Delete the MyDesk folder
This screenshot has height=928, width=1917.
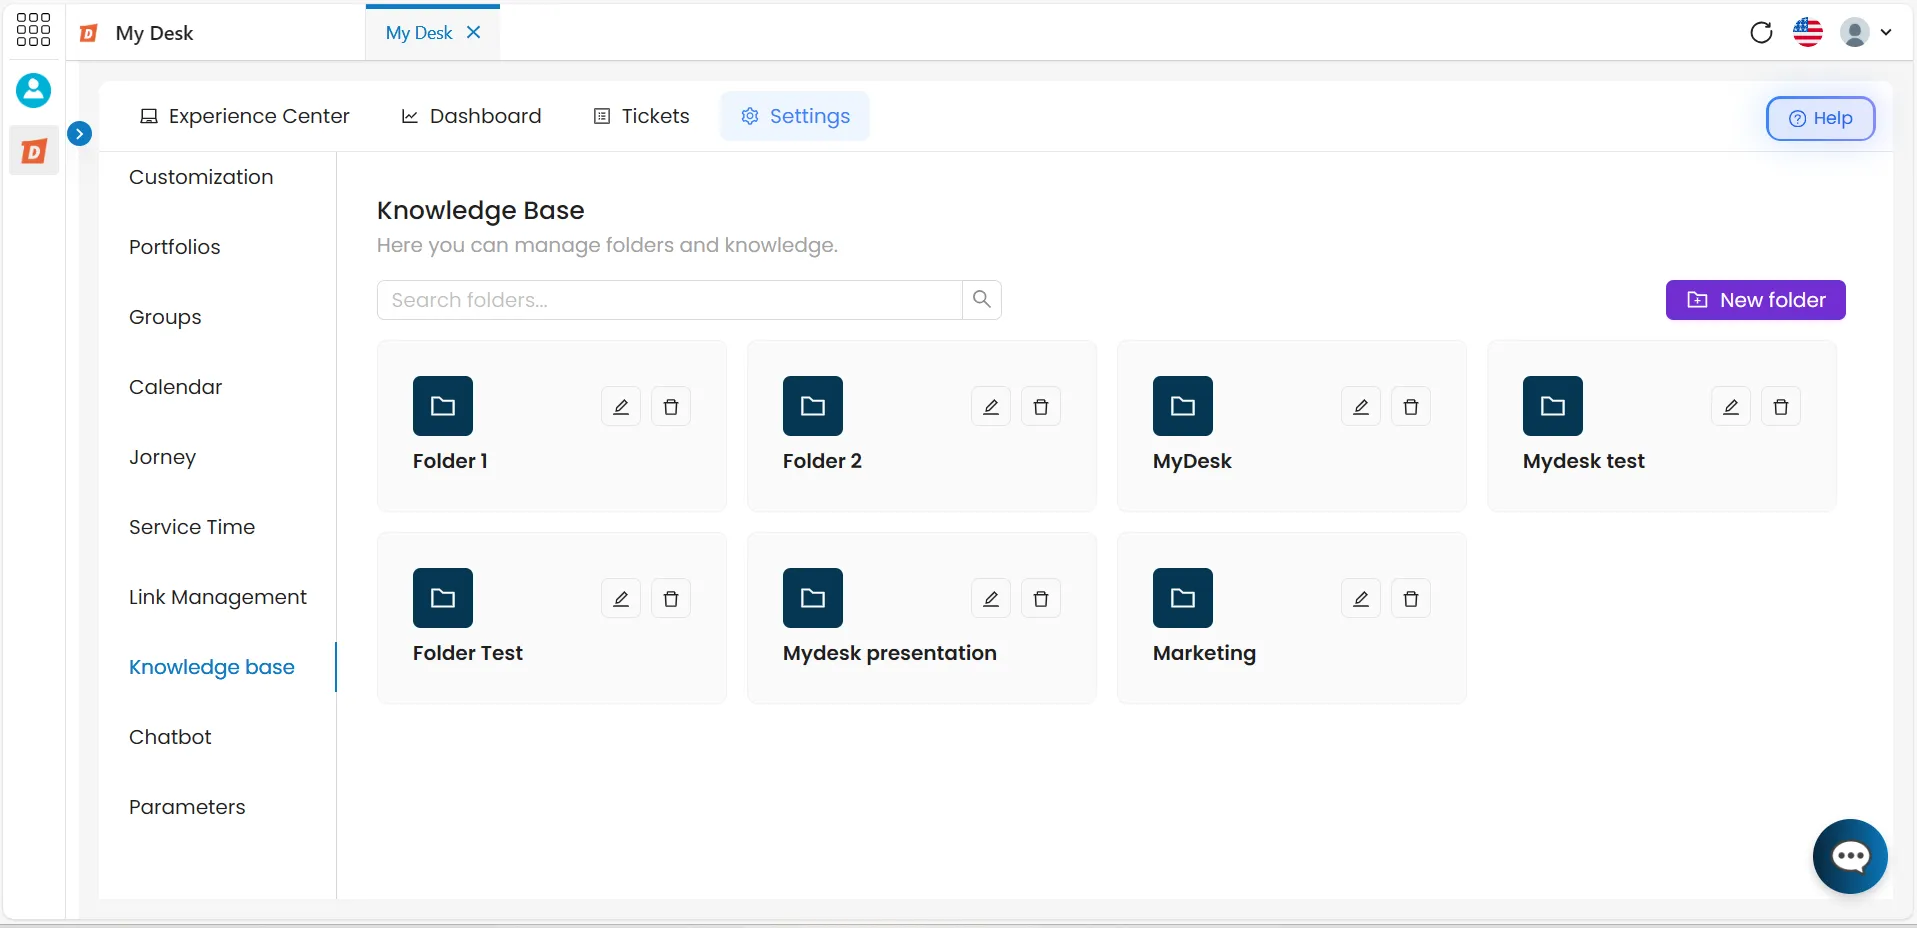[x=1411, y=407]
